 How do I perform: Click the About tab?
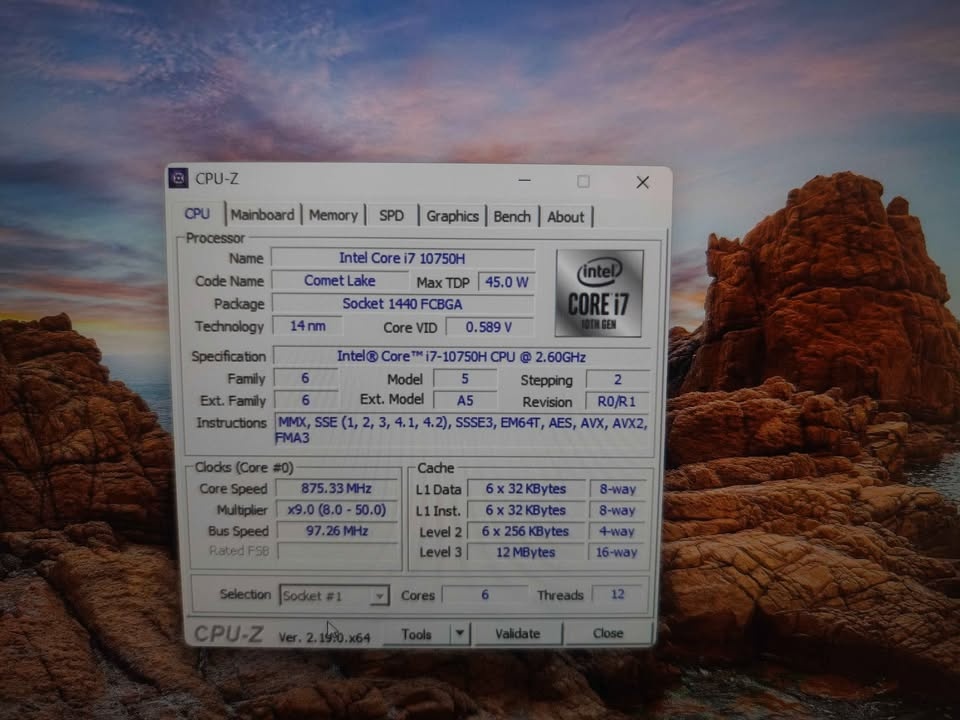566,214
